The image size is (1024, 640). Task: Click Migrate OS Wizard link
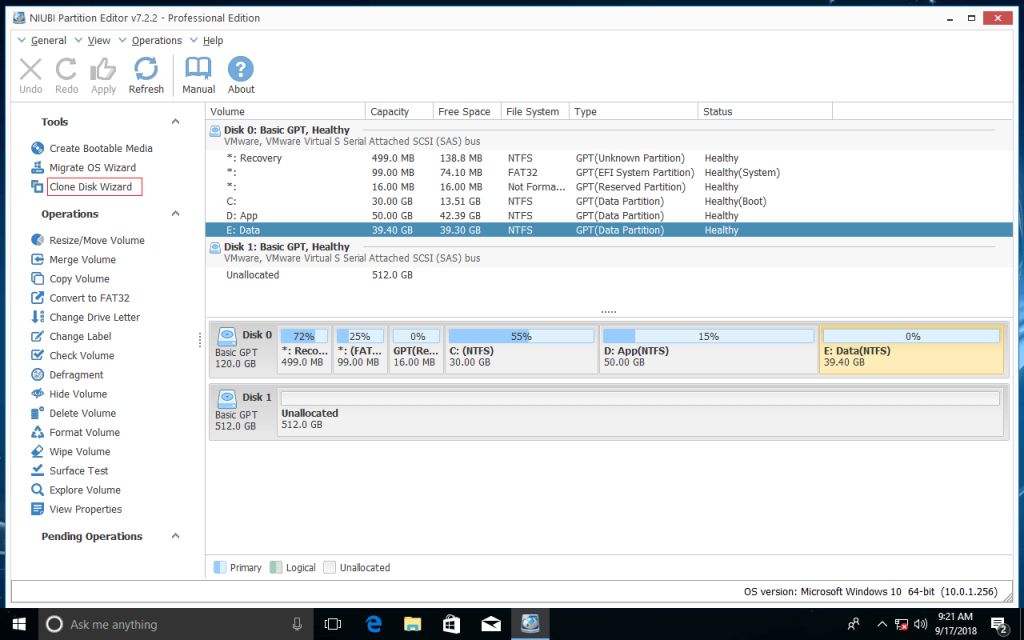coord(92,168)
